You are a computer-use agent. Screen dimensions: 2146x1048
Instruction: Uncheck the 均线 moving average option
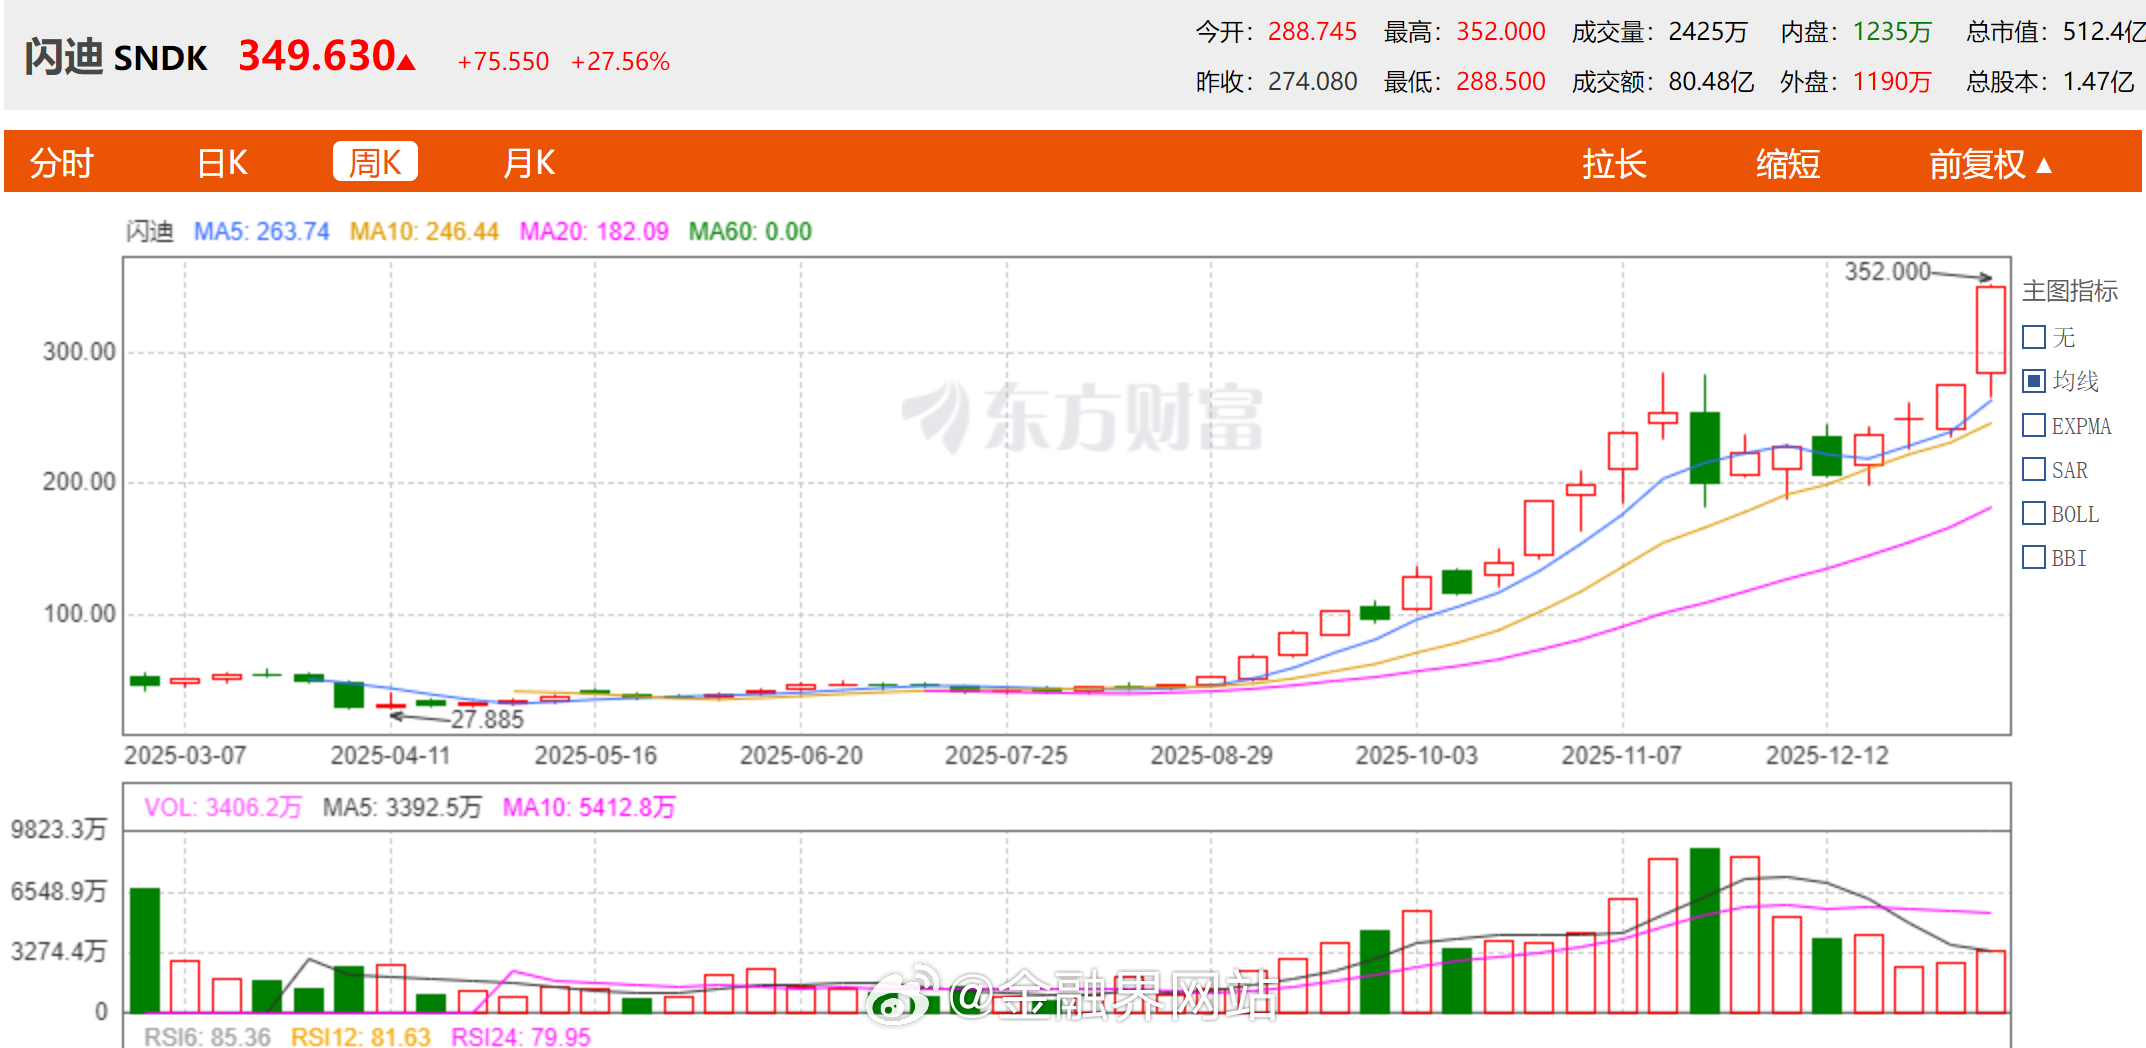point(2033,381)
